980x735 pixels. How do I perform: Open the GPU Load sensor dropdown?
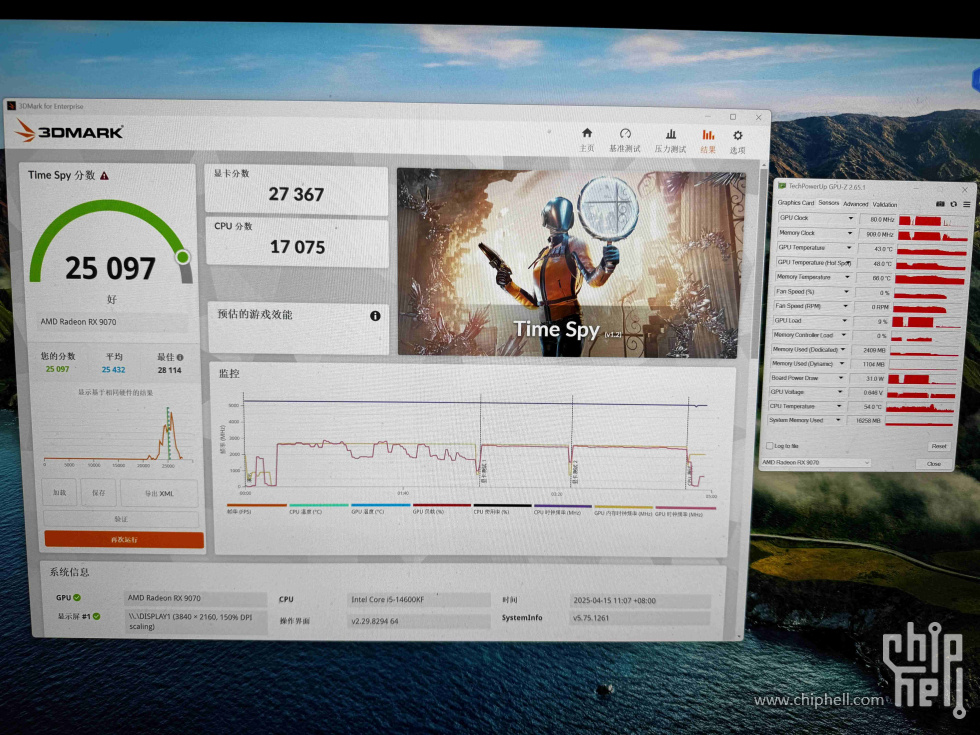tap(845, 321)
